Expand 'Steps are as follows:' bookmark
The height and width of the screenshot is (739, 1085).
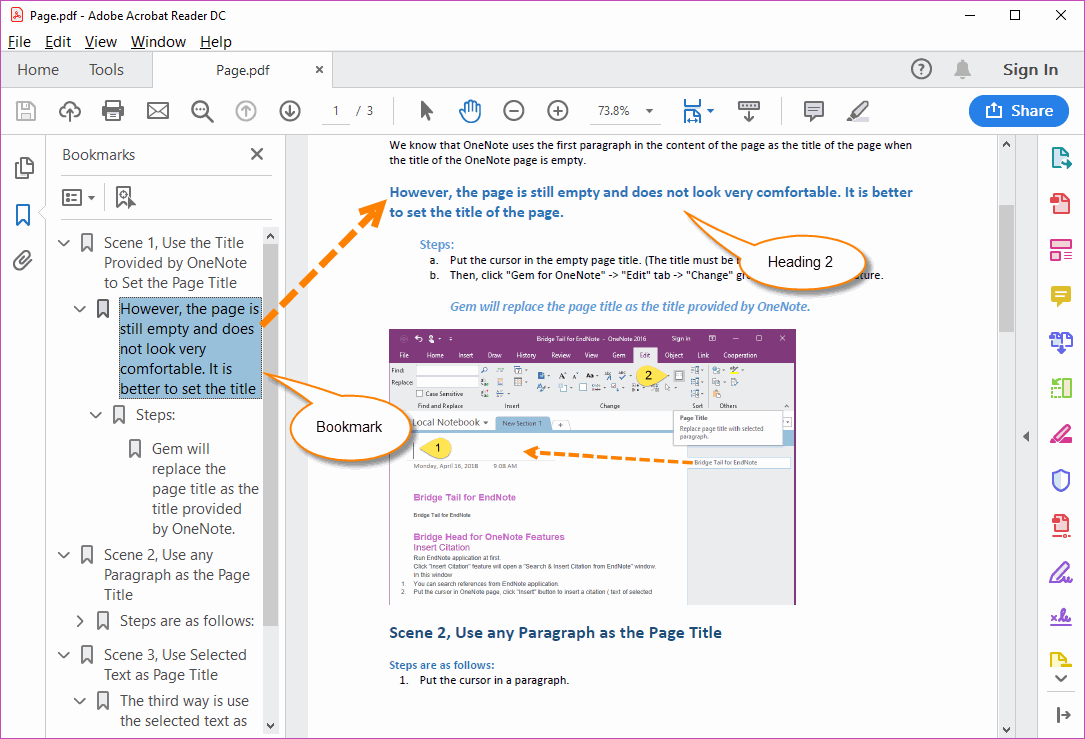[x=80, y=621]
